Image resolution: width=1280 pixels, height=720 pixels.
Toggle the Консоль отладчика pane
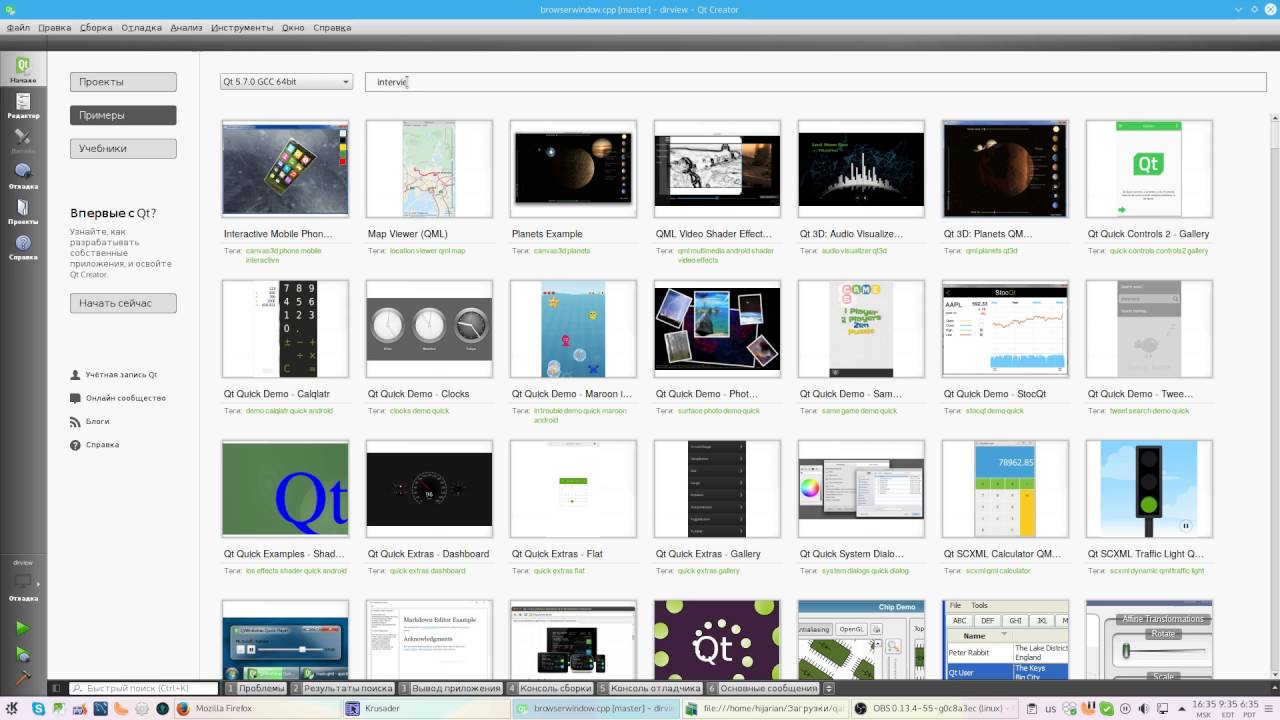(650, 688)
